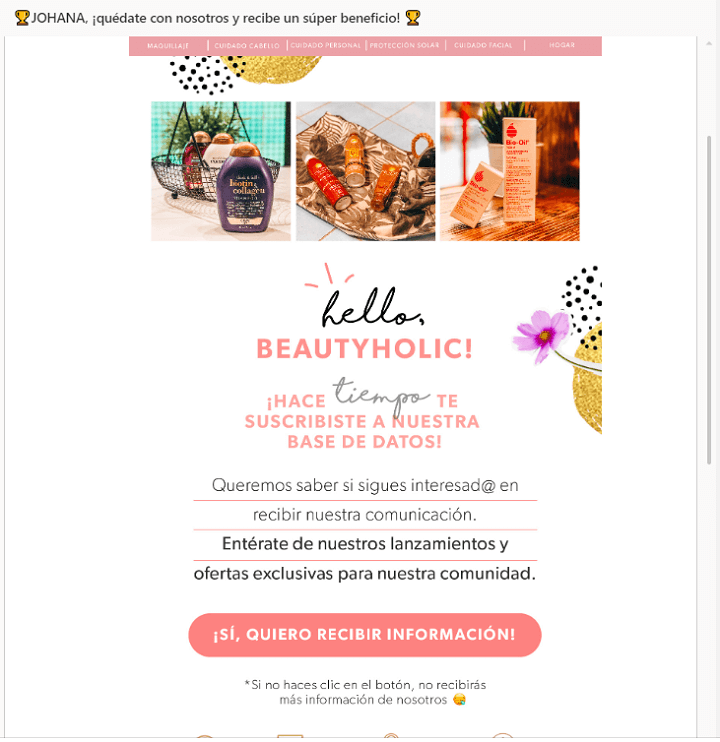Click the trophy emoji before JOHANA

tap(22, 18)
